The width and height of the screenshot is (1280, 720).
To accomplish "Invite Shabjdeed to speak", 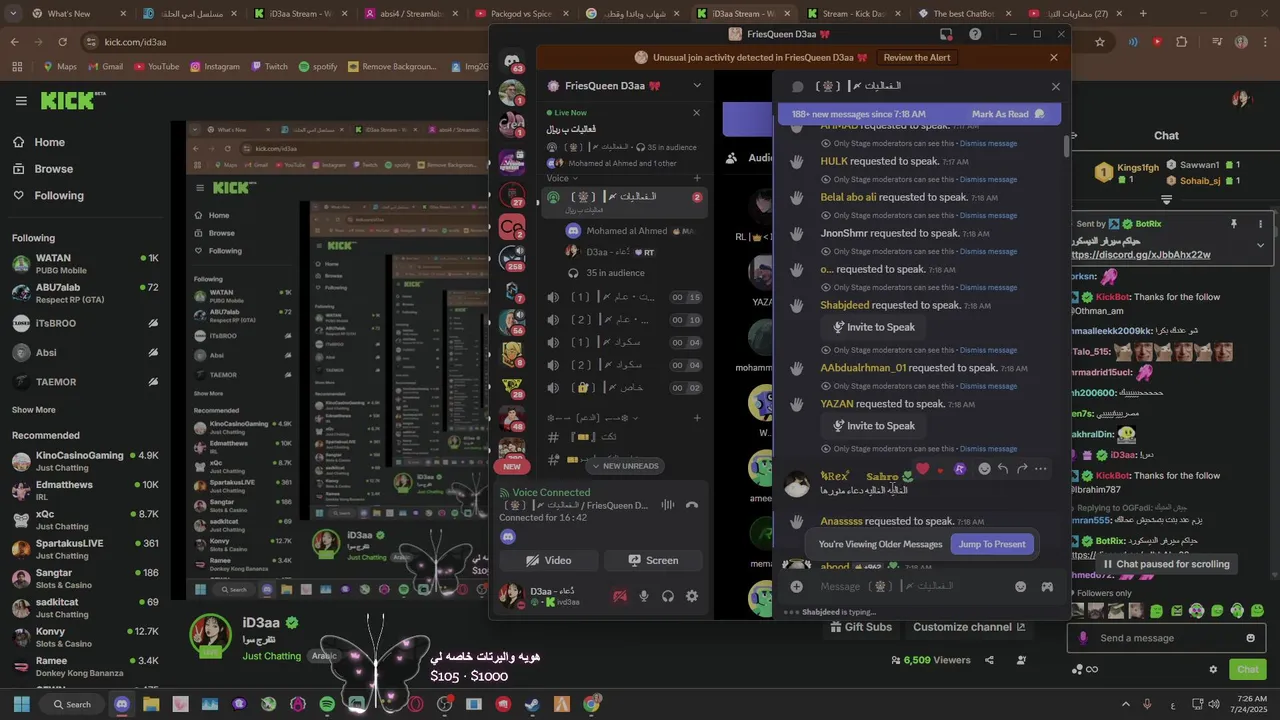I will point(874,327).
